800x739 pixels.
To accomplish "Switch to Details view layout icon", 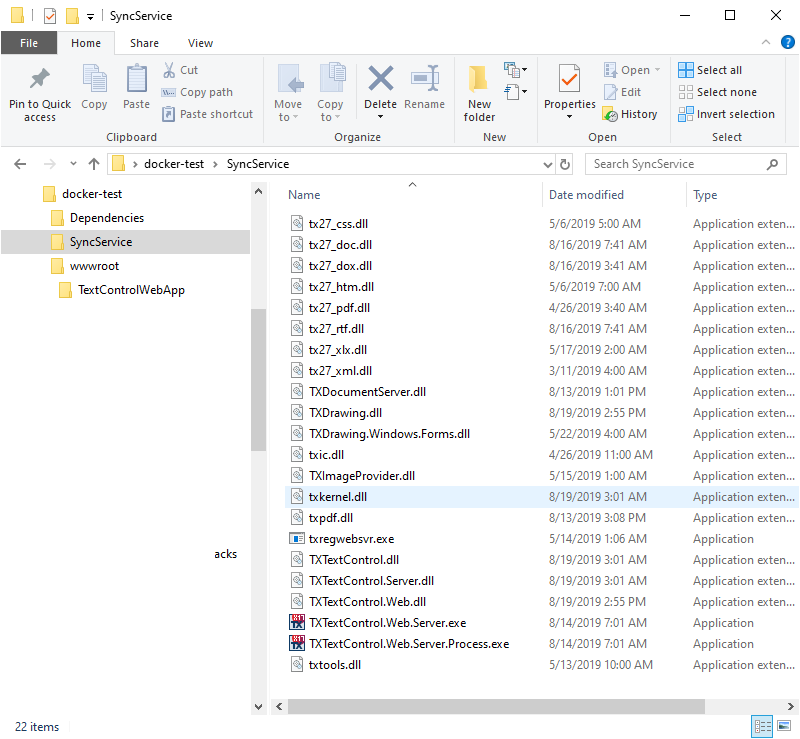I will 763,726.
